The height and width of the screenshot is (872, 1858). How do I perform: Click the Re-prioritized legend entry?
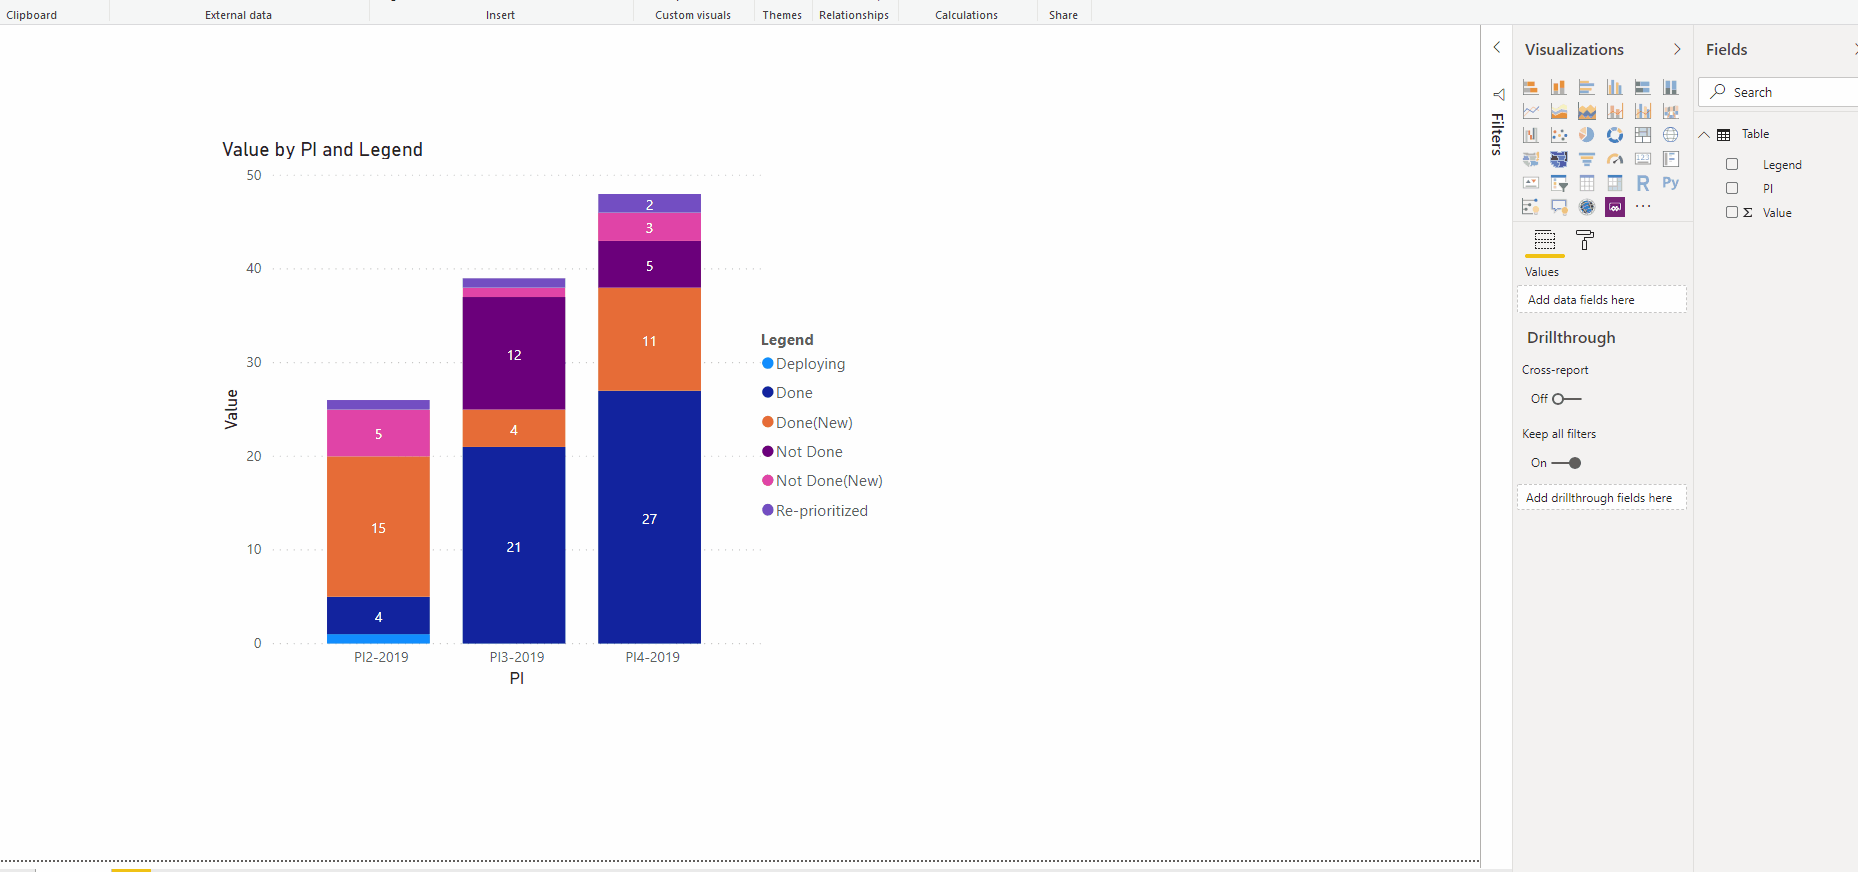[815, 511]
